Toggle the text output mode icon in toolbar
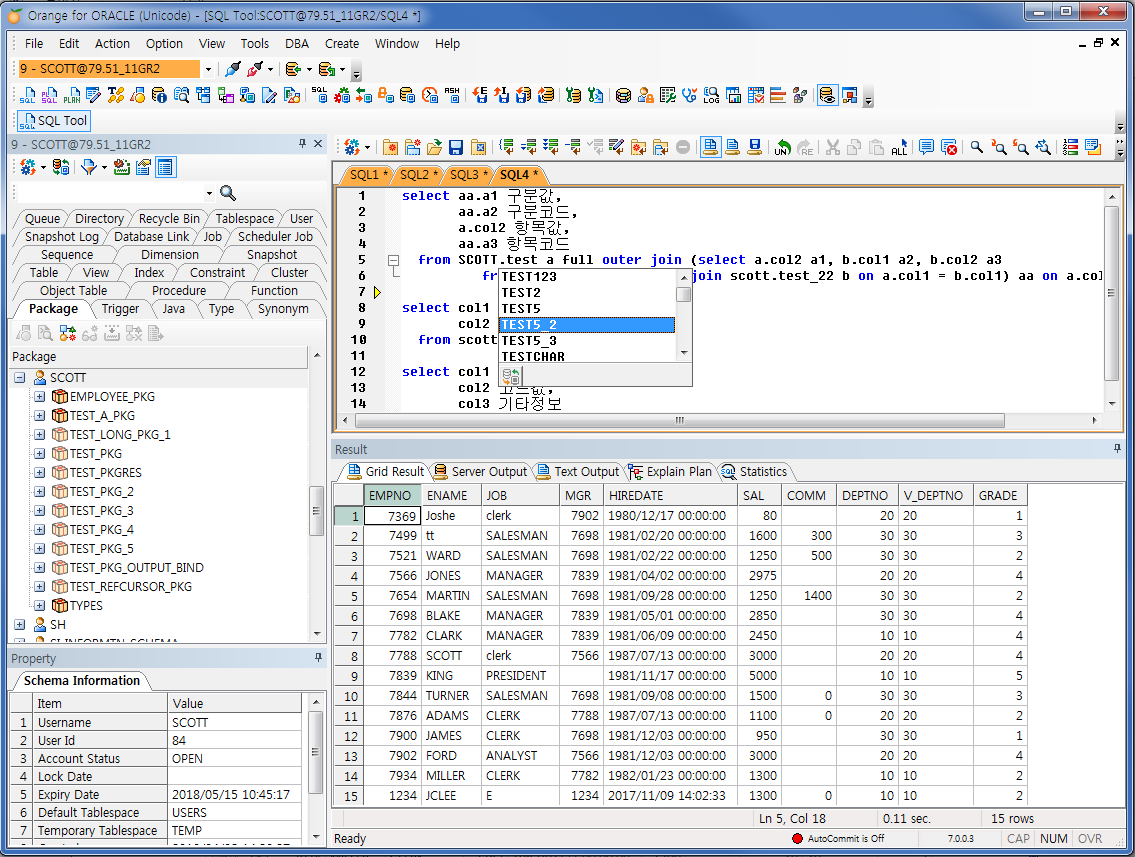Viewport: 1135px width, 857px height. point(733,148)
